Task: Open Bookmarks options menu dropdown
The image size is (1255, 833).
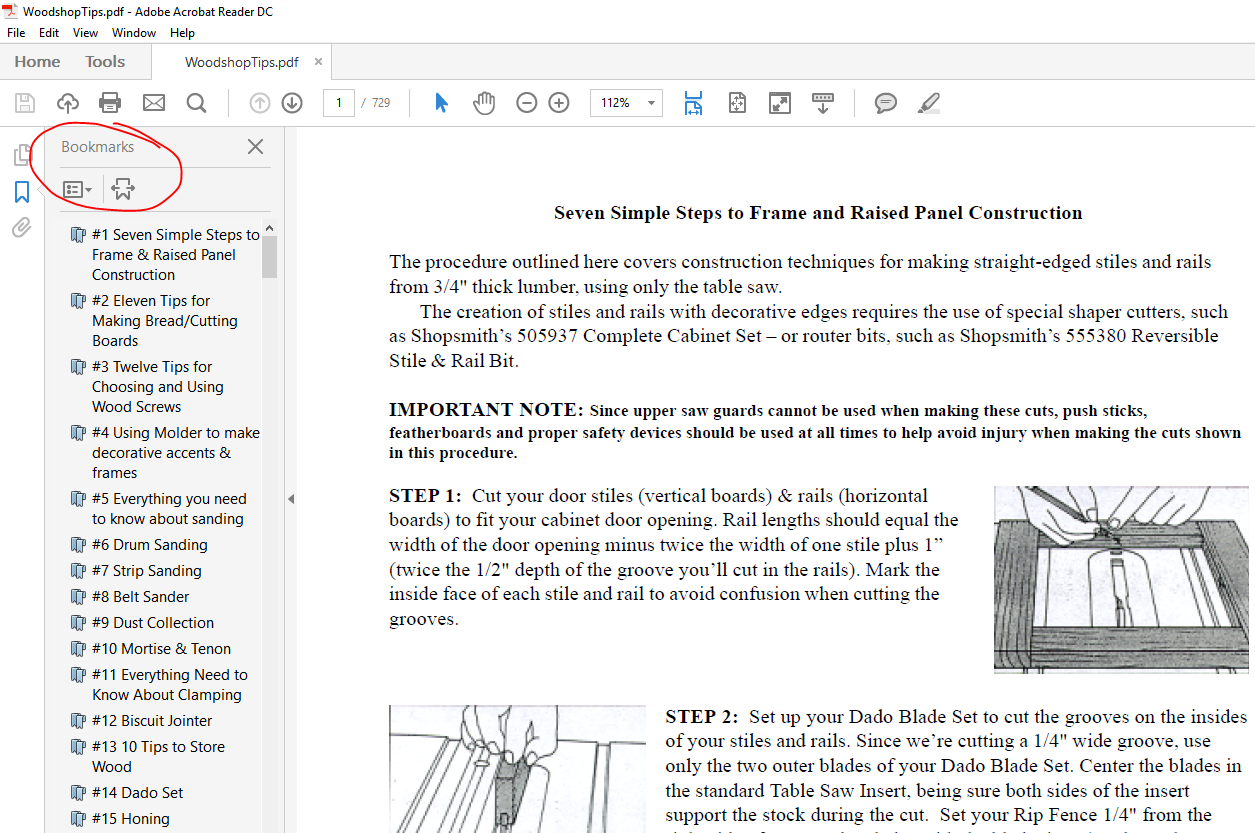Action: (x=77, y=189)
